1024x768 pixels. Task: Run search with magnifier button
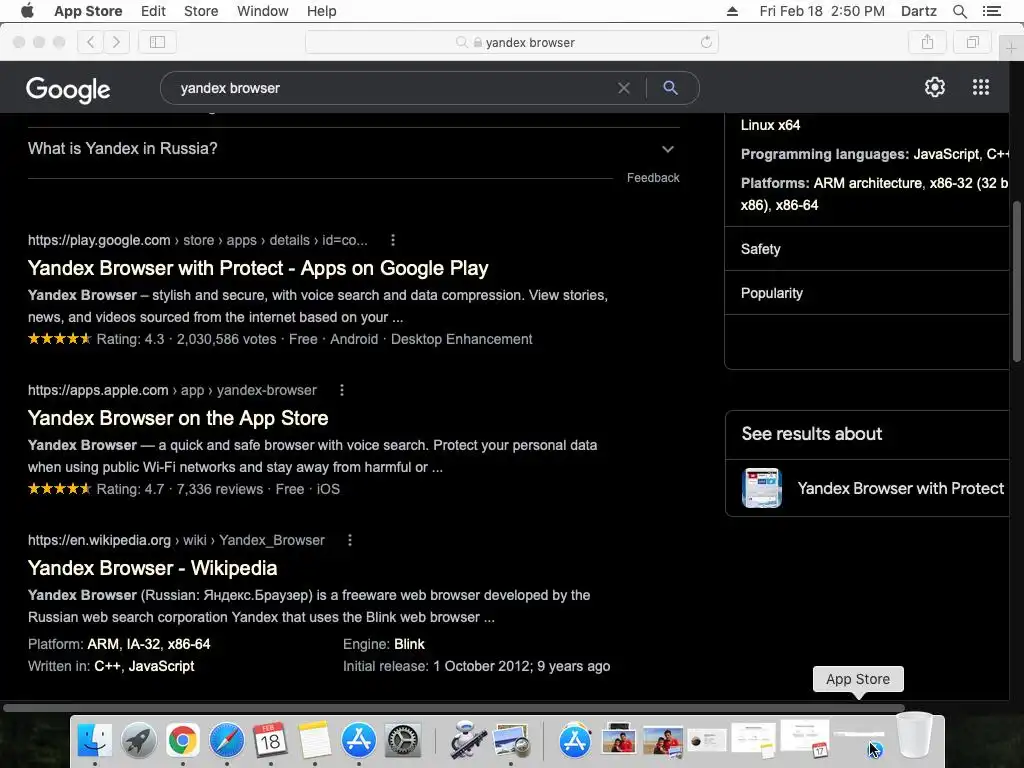670,88
